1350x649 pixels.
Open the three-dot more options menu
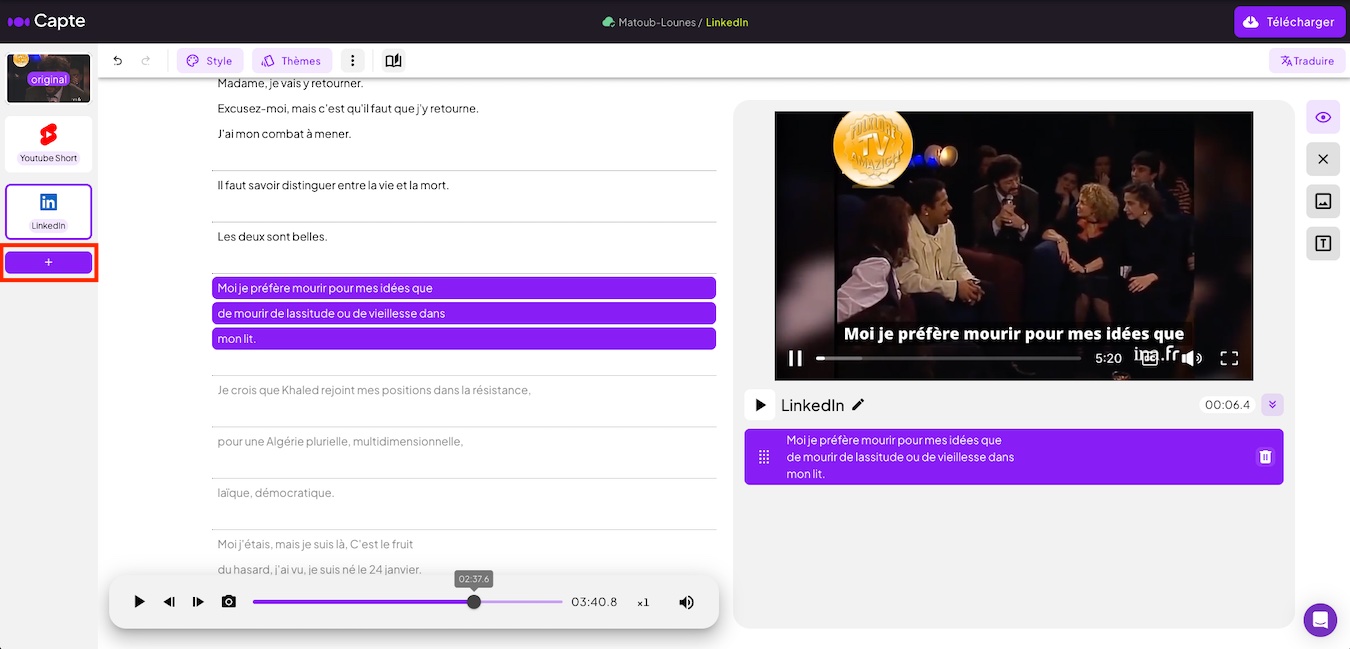point(352,61)
